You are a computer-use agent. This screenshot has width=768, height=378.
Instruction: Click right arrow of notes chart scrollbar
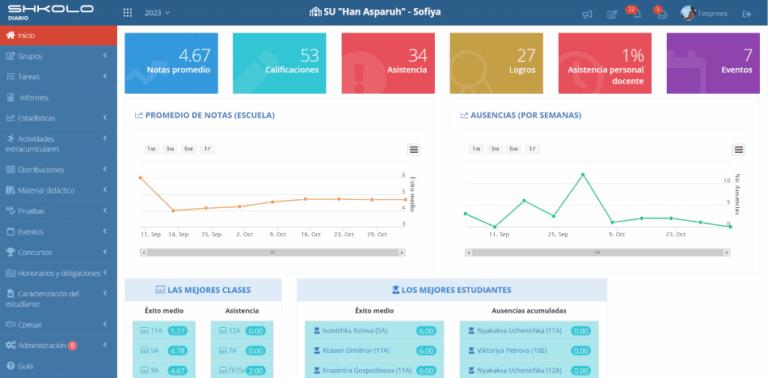click(402, 253)
